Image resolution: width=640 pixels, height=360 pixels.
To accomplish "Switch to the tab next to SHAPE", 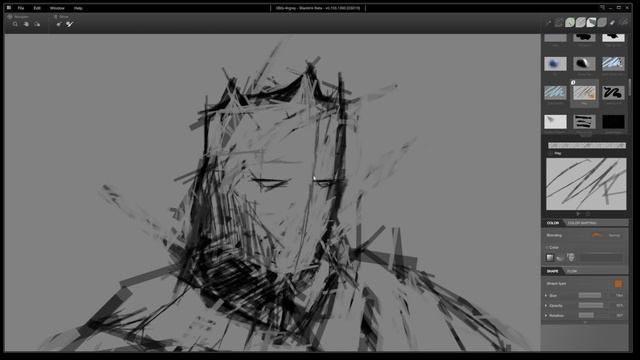I will [x=572, y=271].
